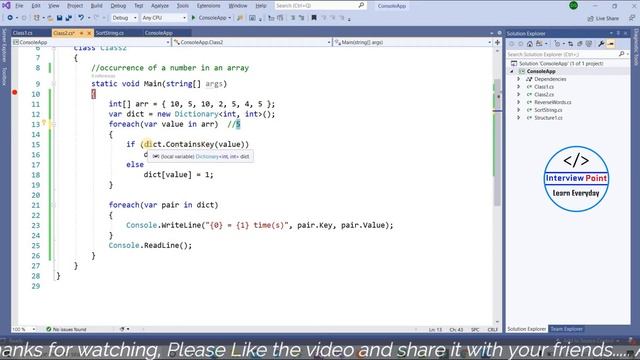Open the Debug menu
The height and width of the screenshot is (360, 640).
click(x=118, y=6)
